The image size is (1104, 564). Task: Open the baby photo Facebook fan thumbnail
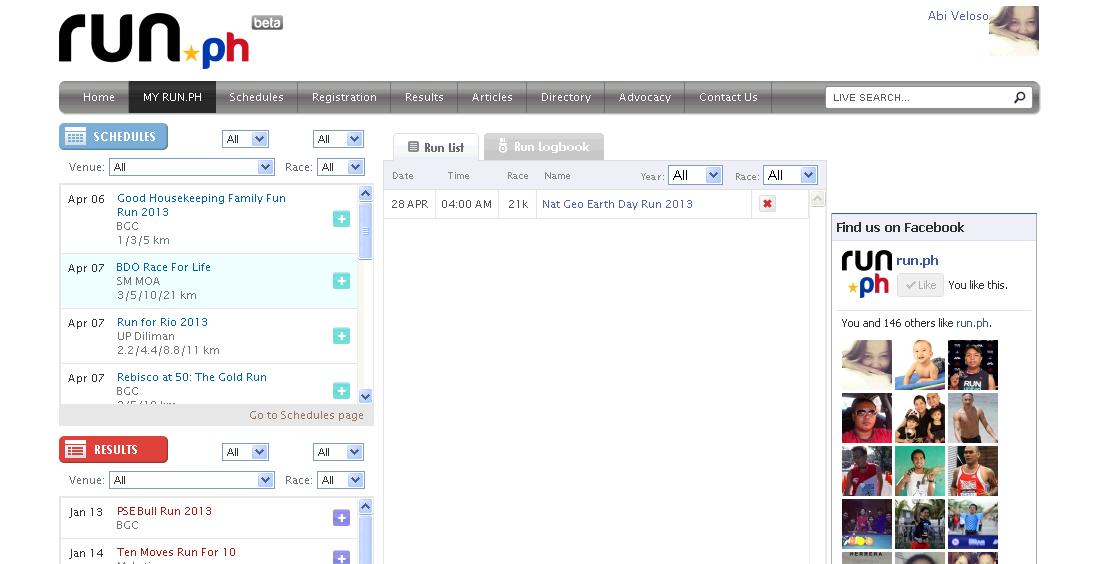pyautogui.click(x=920, y=365)
